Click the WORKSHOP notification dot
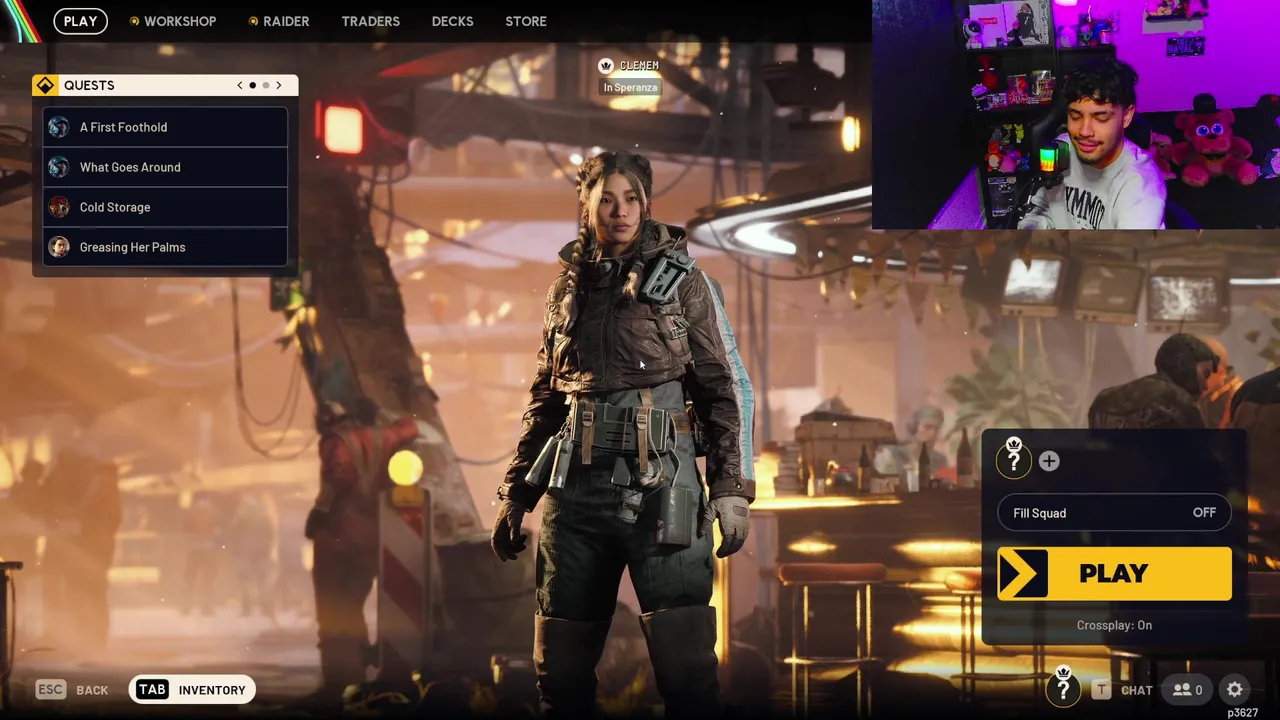Screen dimensions: 1280x720 [x=135, y=21]
